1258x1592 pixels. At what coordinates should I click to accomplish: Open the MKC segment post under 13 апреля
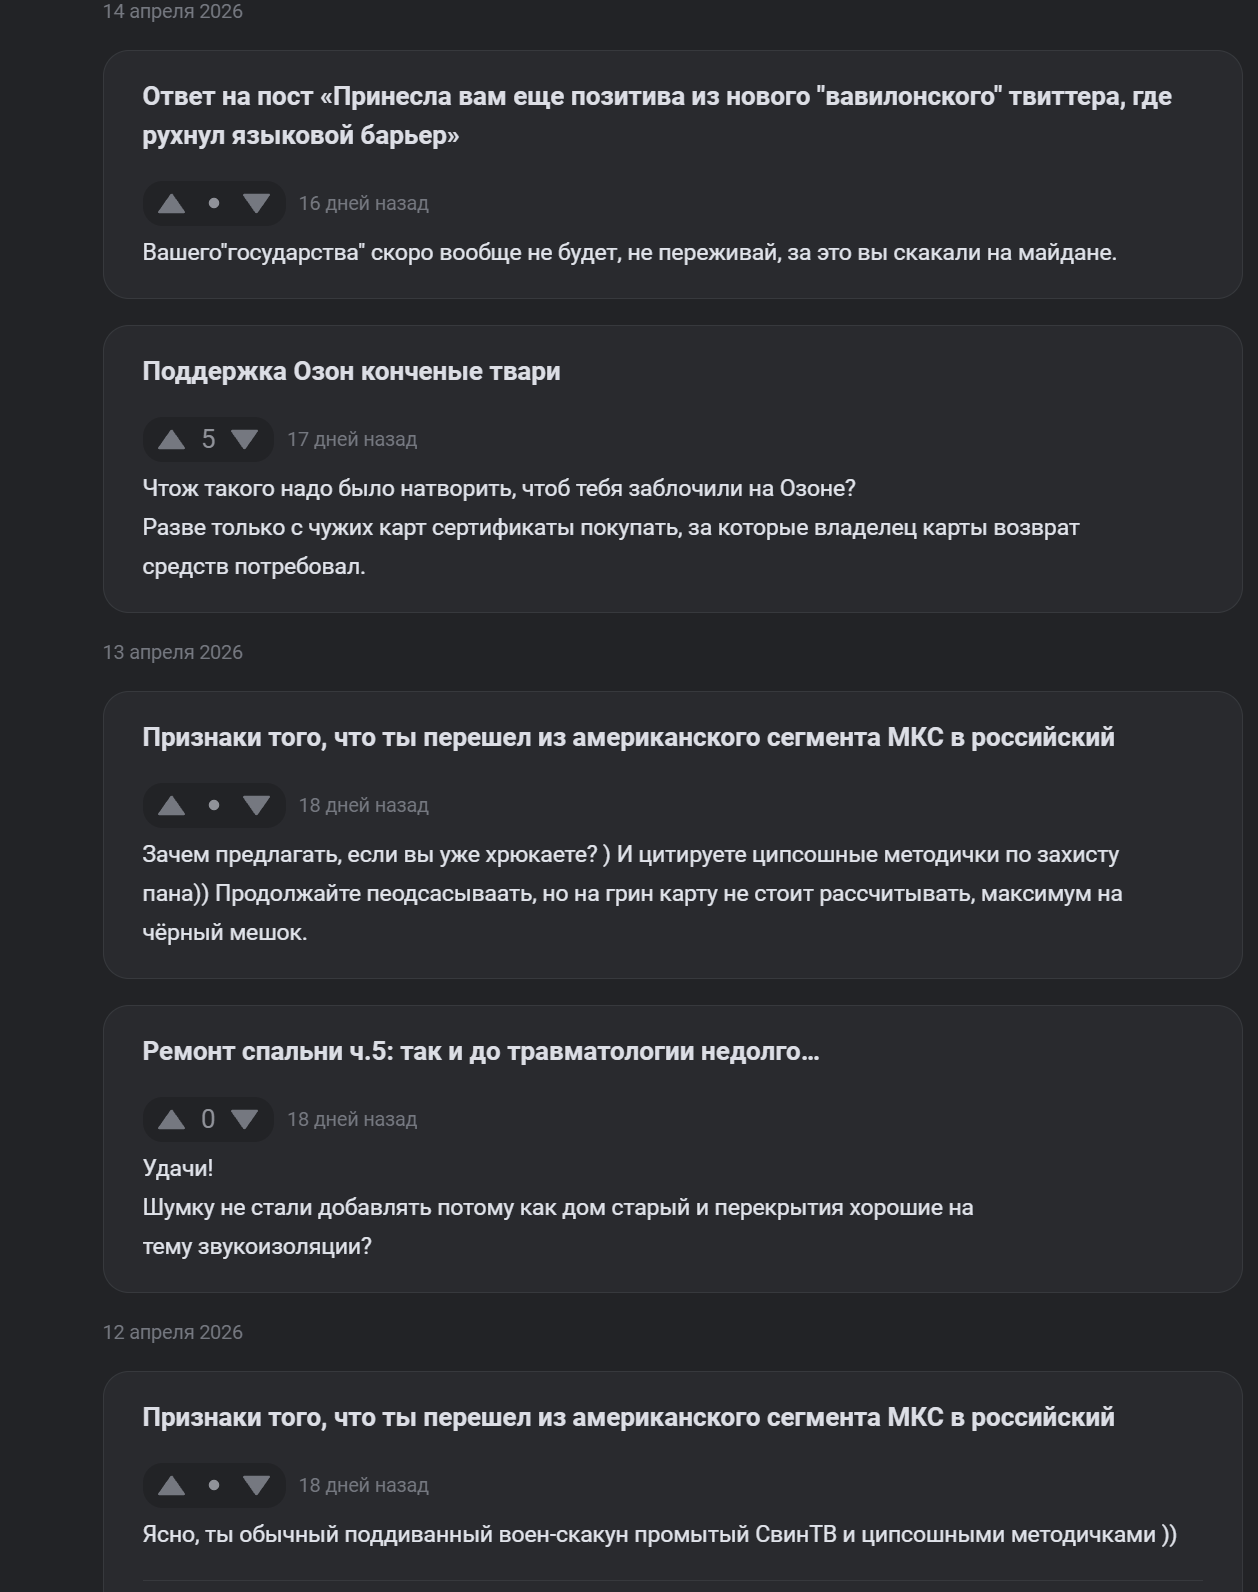click(x=628, y=738)
